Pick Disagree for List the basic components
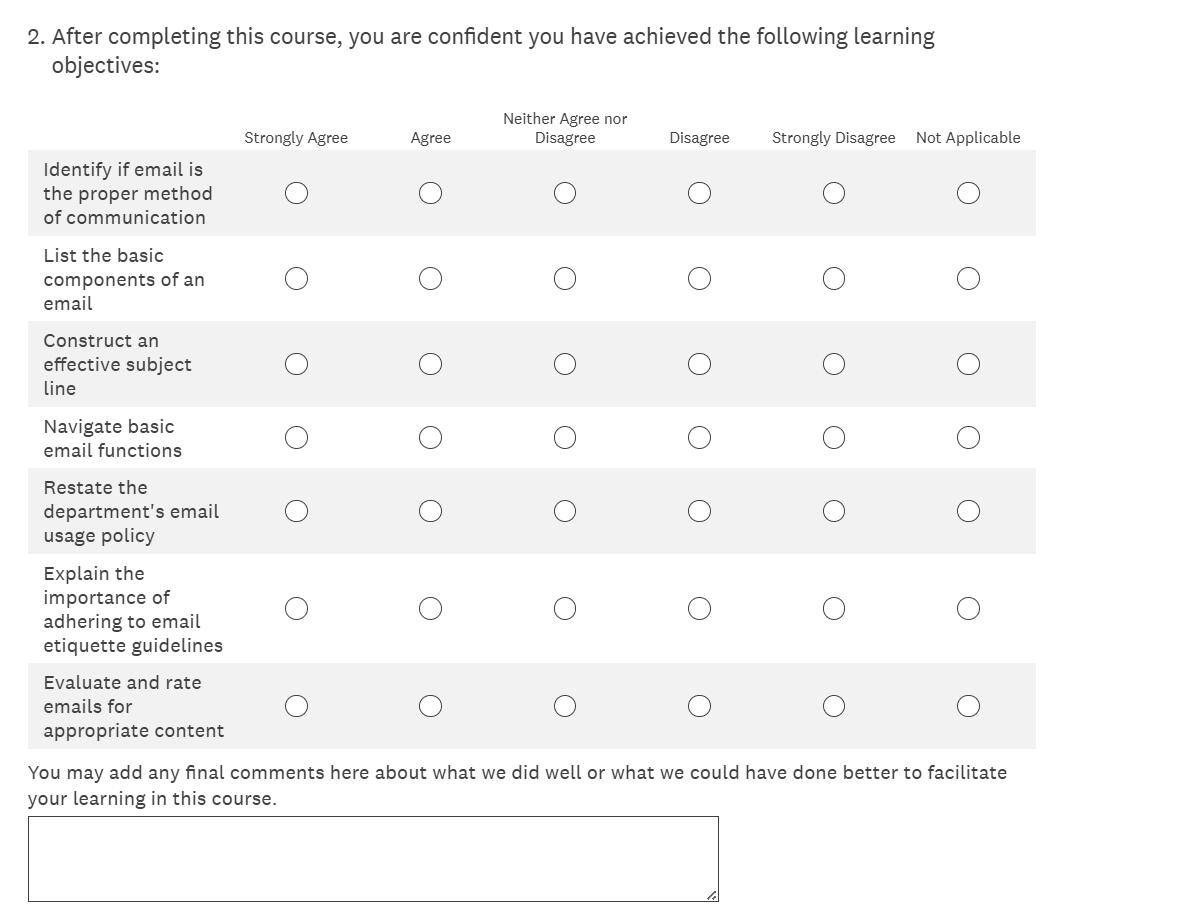Viewport: 1191px width, 907px height. tap(700, 279)
